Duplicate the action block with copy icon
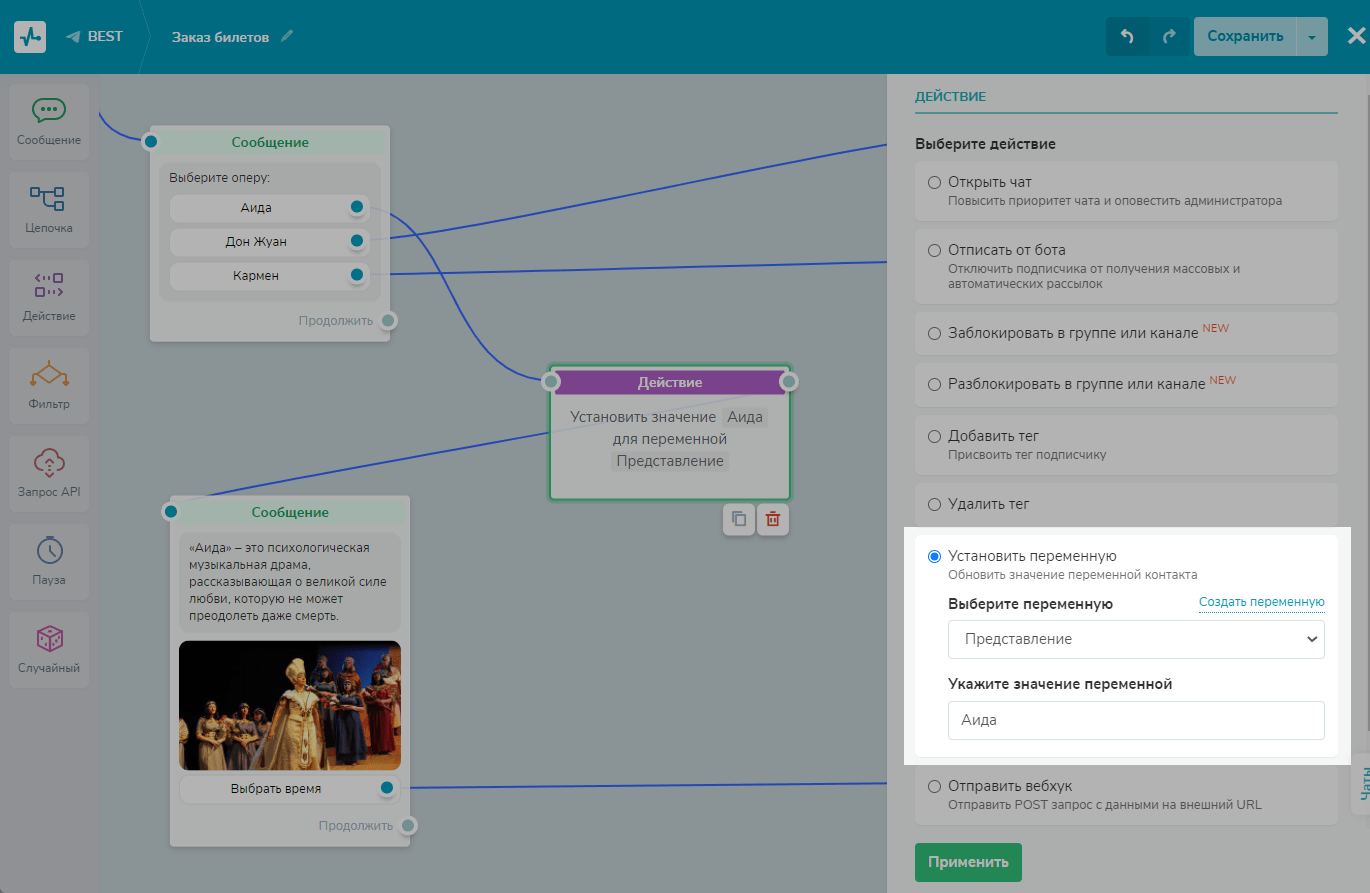Screen dimensions: 1370x893 tap(739, 519)
